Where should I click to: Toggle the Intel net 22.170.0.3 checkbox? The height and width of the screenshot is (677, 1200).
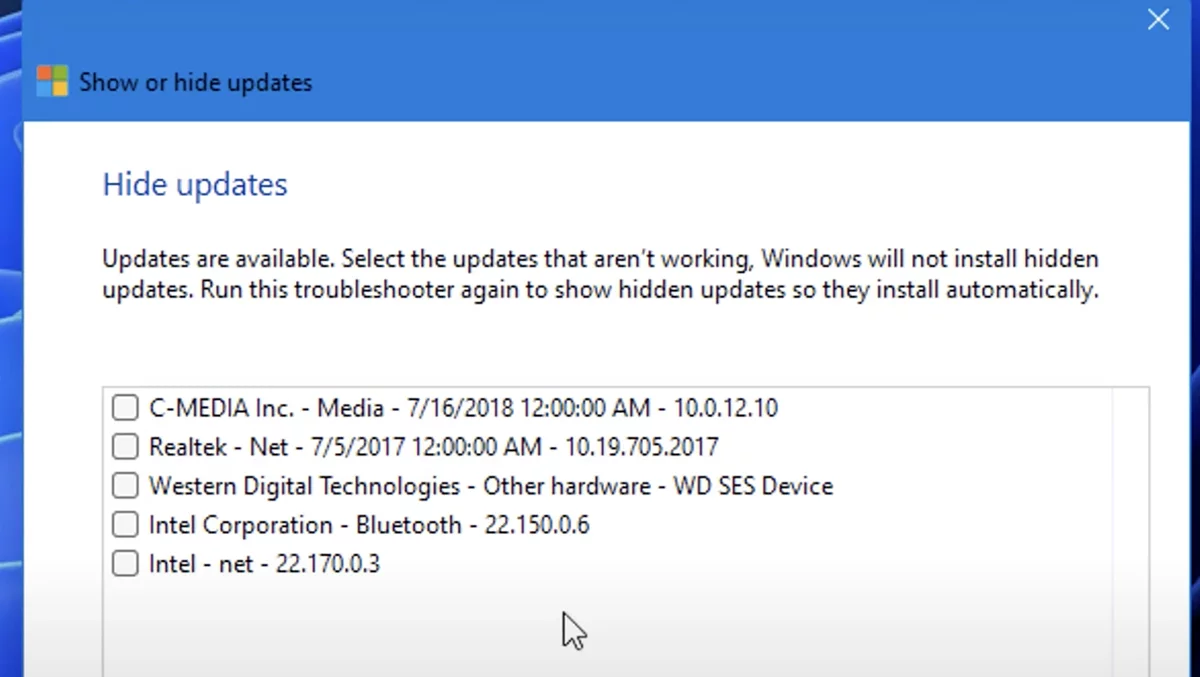click(125, 564)
